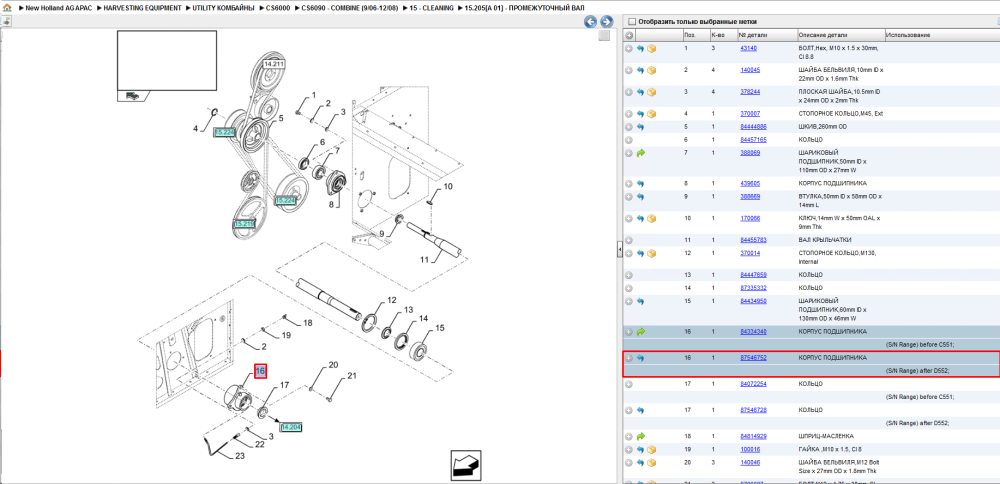
Task: Navigate to the next diagram arrow
Action: click(606, 22)
